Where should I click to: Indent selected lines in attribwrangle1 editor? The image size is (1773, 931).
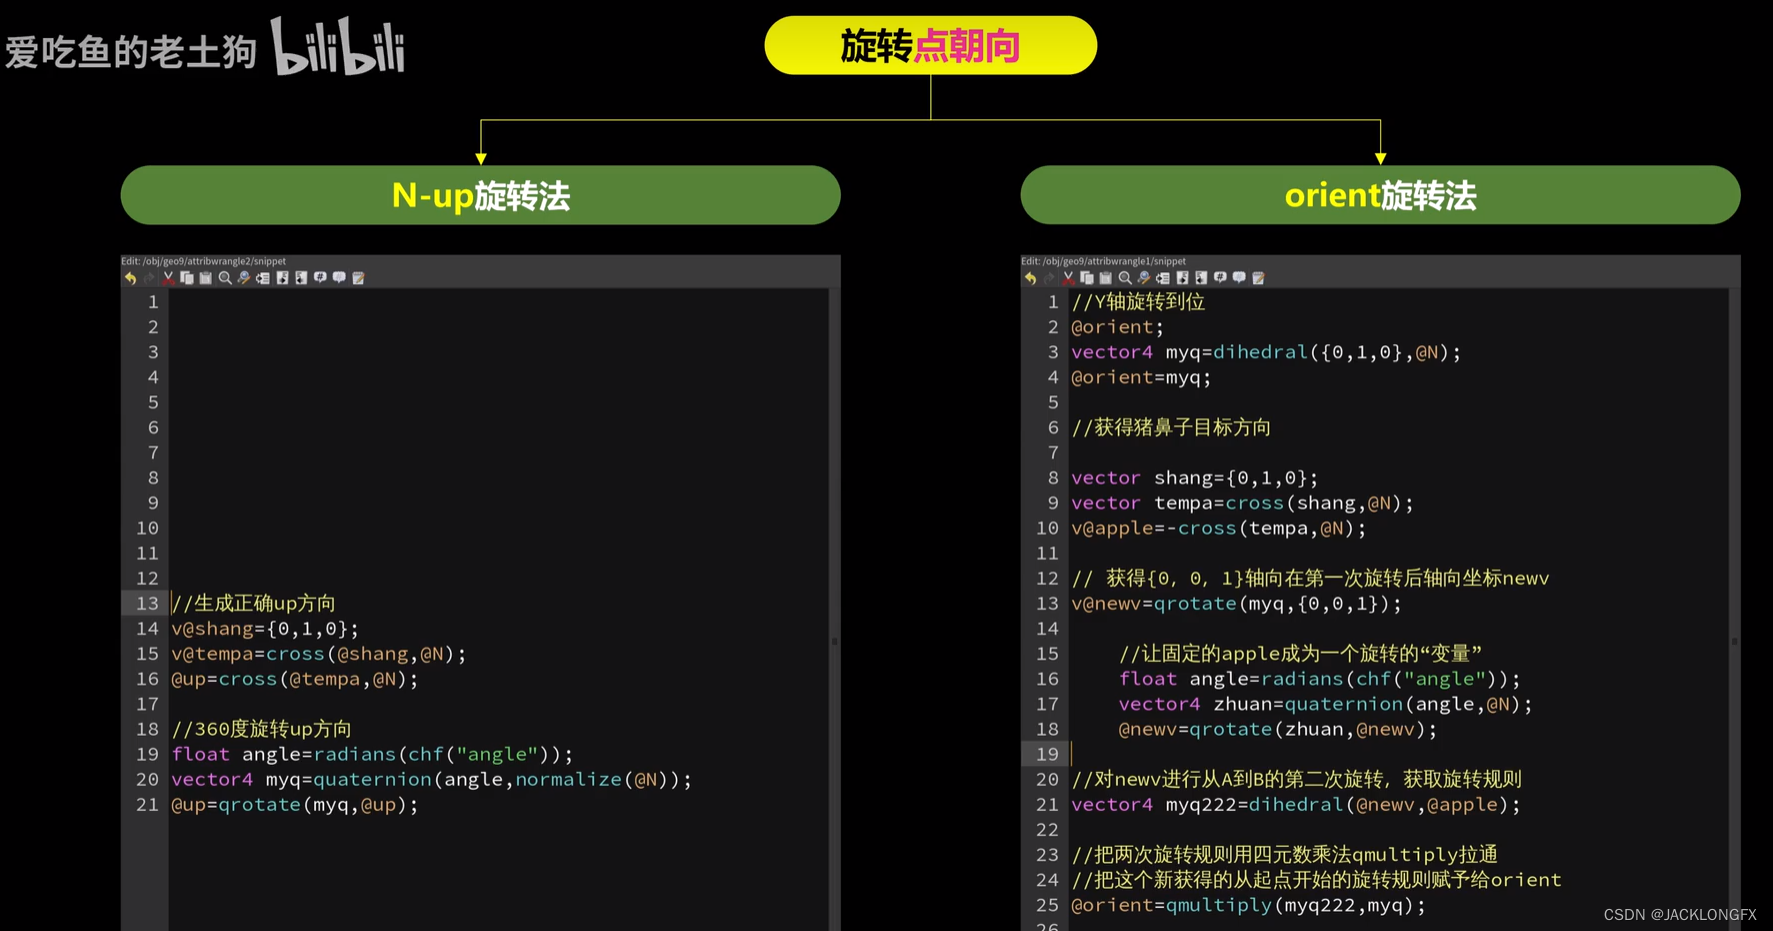pos(1182,278)
